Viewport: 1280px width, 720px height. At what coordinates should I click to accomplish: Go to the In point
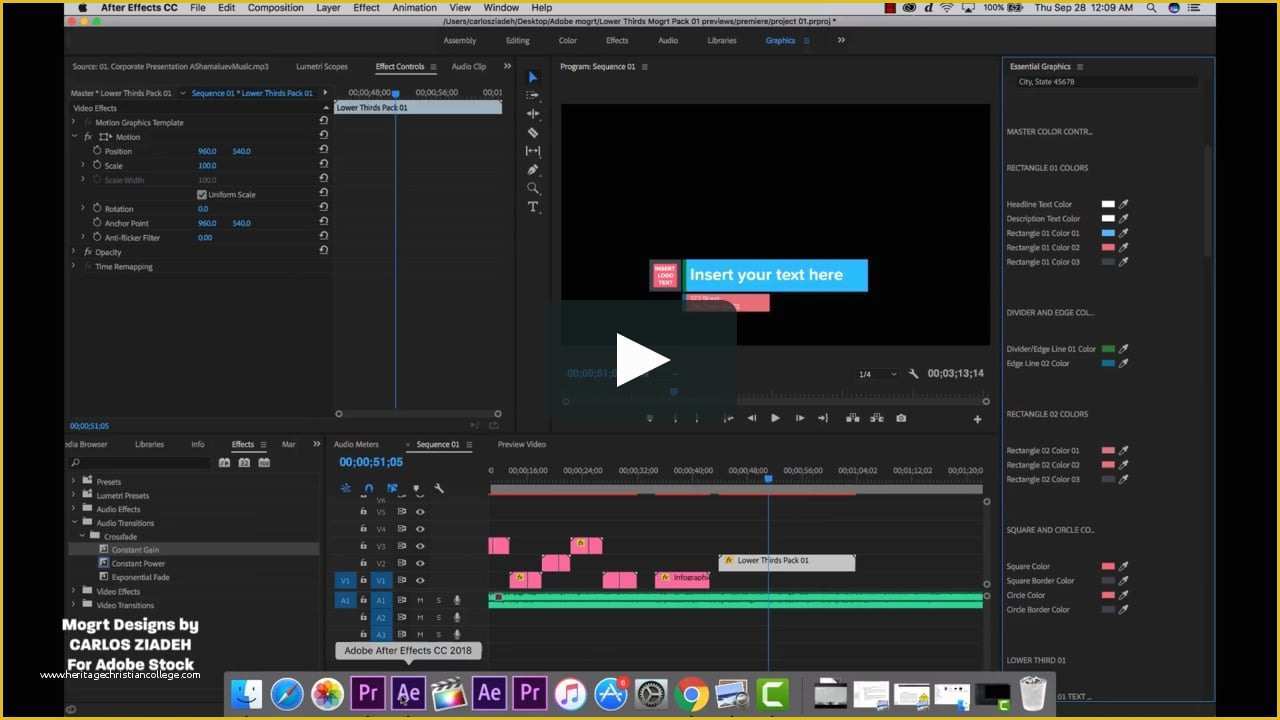[x=728, y=418]
